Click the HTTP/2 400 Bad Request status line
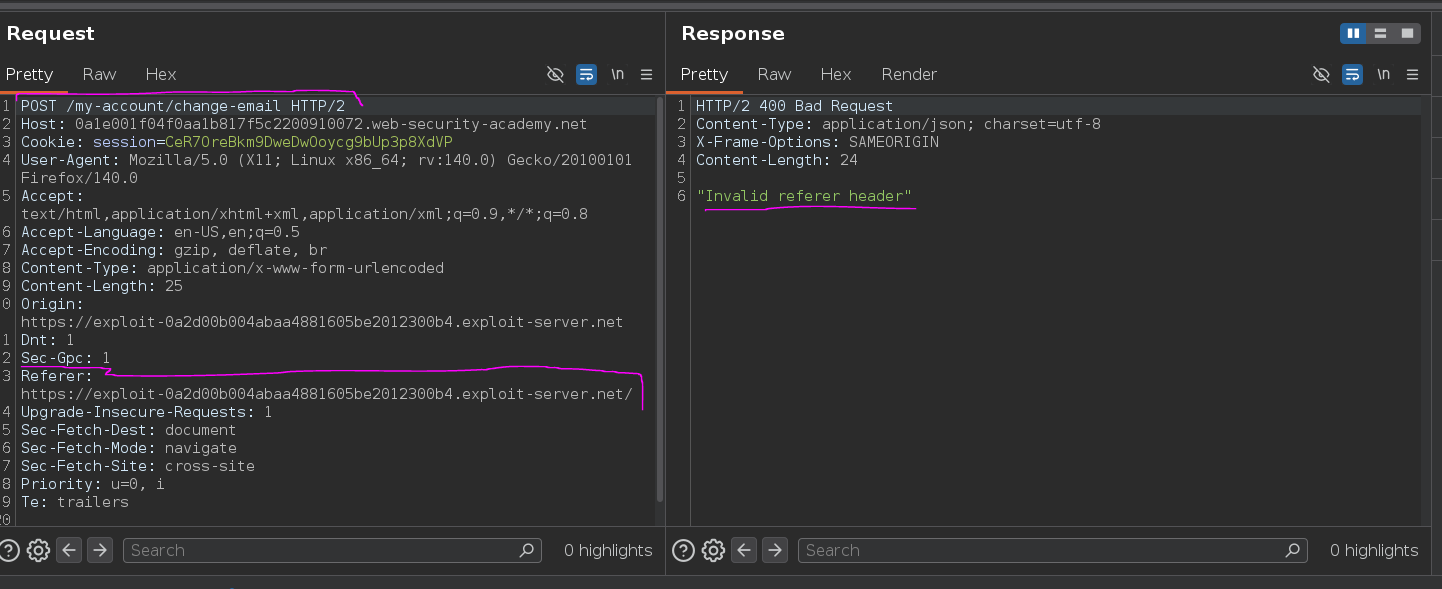The width and height of the screenshot is (1442, 589). (x=795, y=106)
